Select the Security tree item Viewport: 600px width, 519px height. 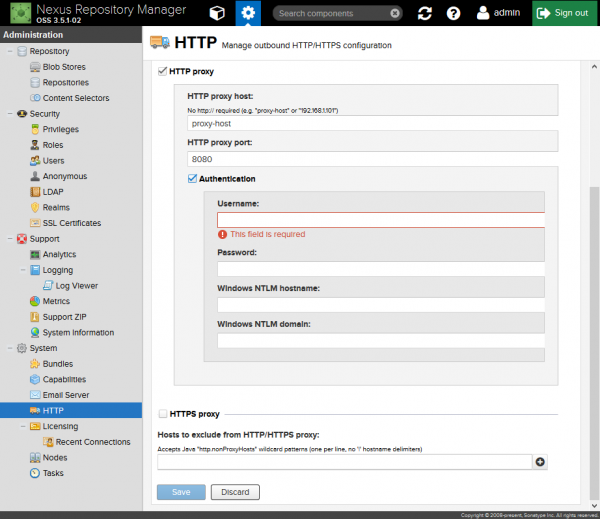45,114
